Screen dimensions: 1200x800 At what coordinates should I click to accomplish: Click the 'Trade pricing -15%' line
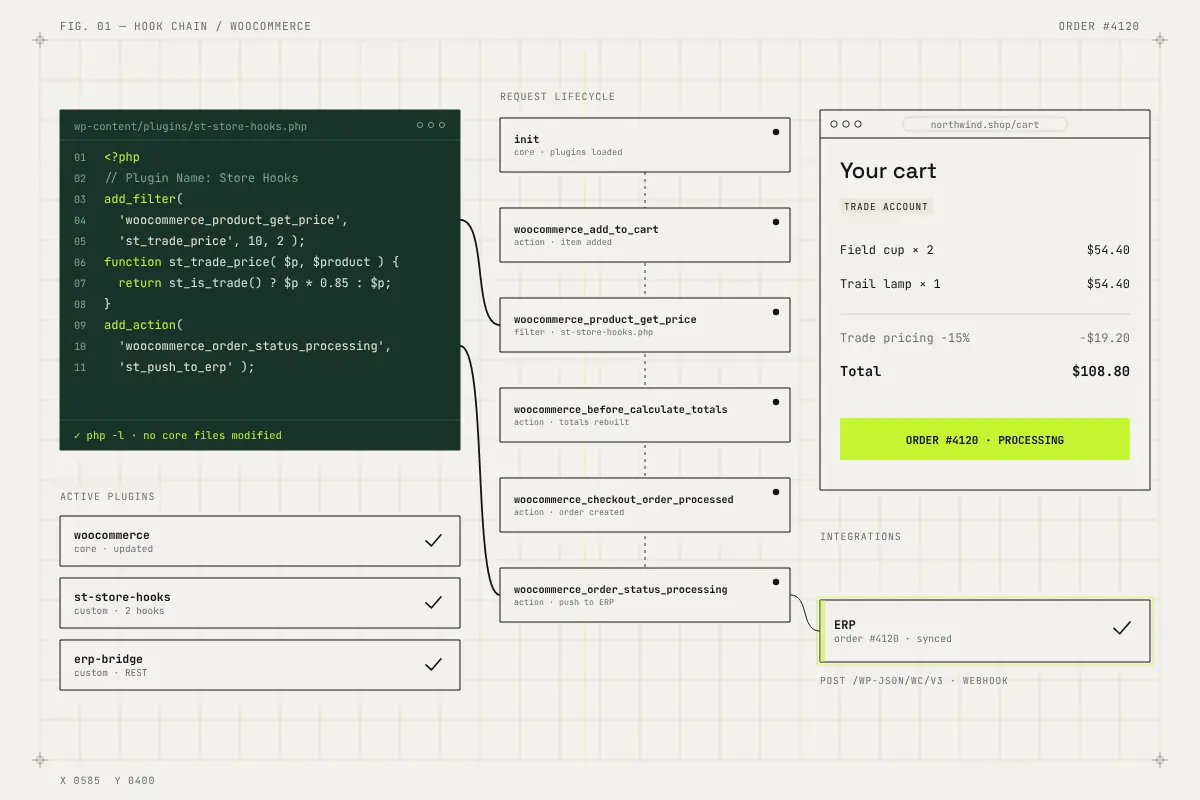click(x=905, y=338)
